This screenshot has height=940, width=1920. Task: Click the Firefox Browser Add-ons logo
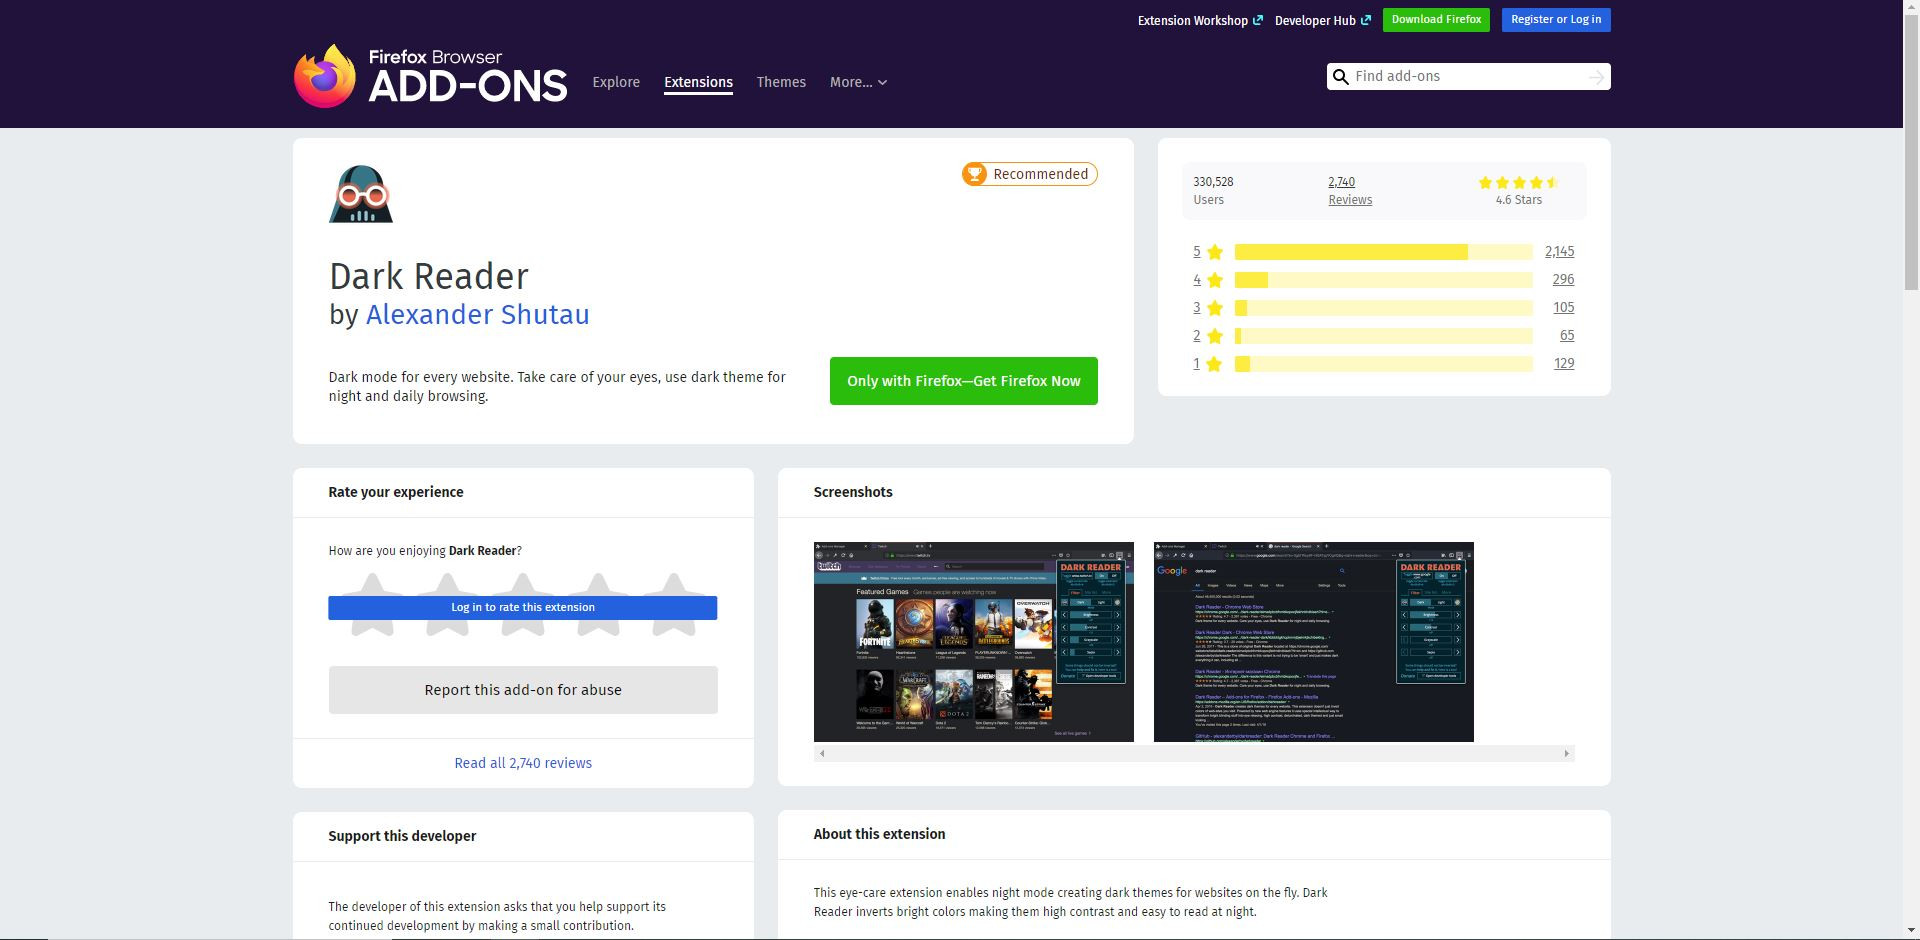point(430,76)
